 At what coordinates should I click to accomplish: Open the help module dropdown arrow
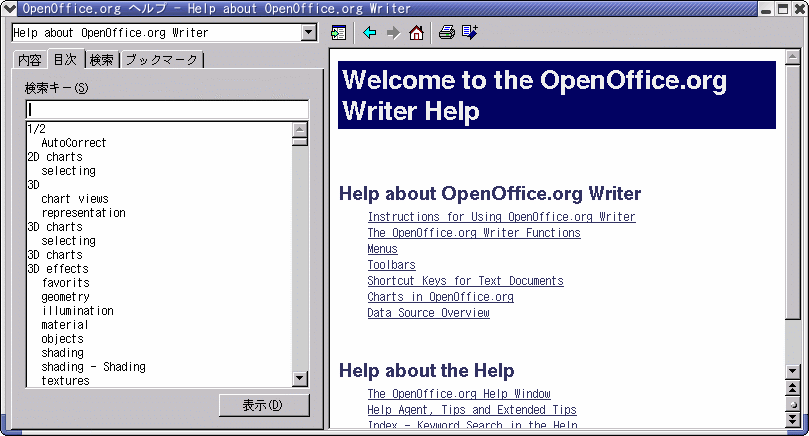(x=309, y=33)
